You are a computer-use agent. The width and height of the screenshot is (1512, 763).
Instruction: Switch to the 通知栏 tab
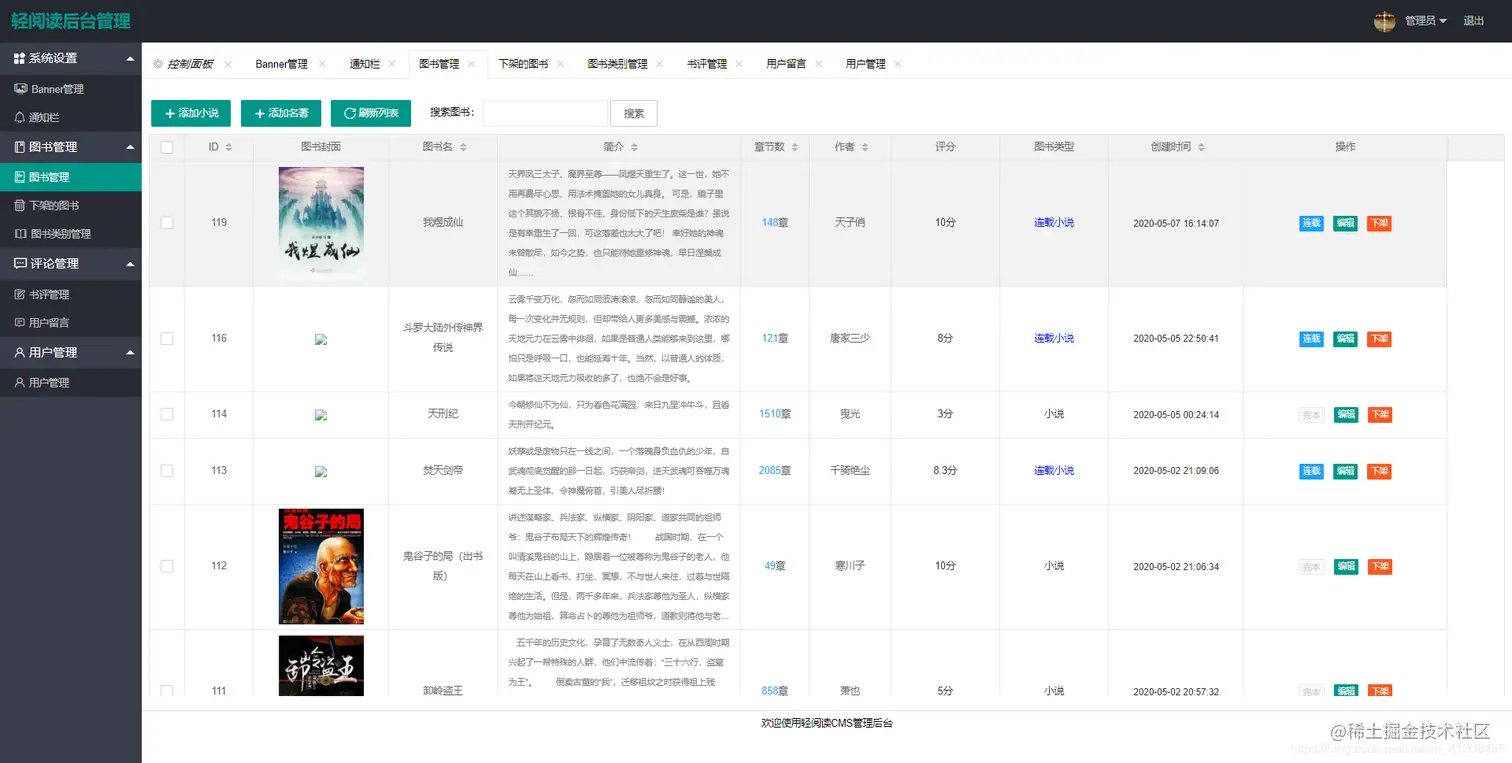point(364,64)
